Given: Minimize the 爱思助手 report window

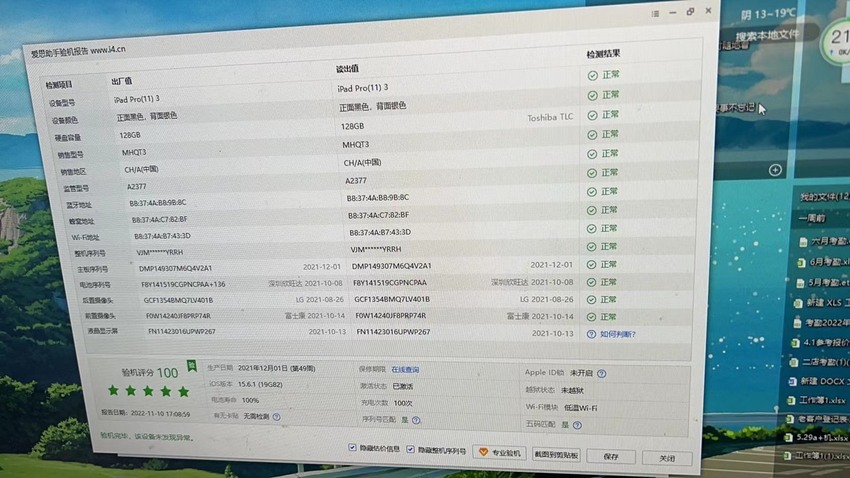Looking at the screenshot, I should point(673,12).
